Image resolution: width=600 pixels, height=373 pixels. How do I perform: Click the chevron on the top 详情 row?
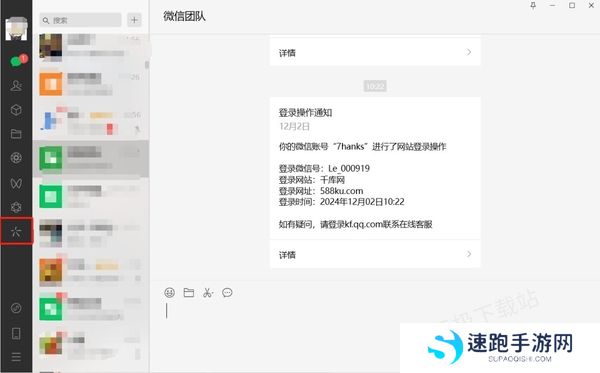point(469,52)
